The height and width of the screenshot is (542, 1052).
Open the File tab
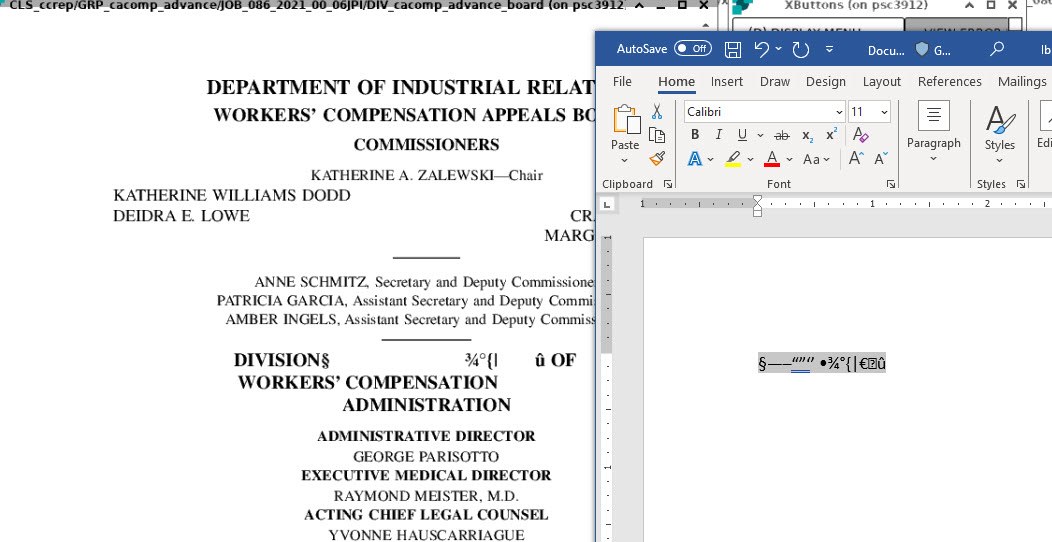tap(622, 81)
